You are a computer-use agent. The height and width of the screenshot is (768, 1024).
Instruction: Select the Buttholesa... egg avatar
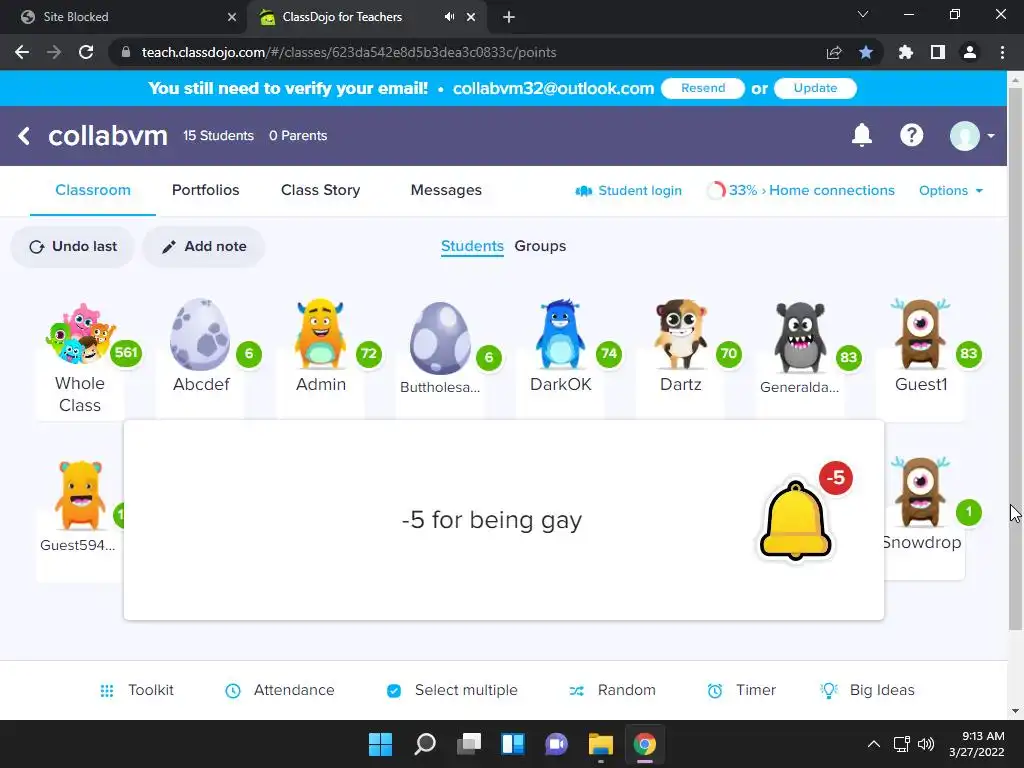tap(440, 338)
